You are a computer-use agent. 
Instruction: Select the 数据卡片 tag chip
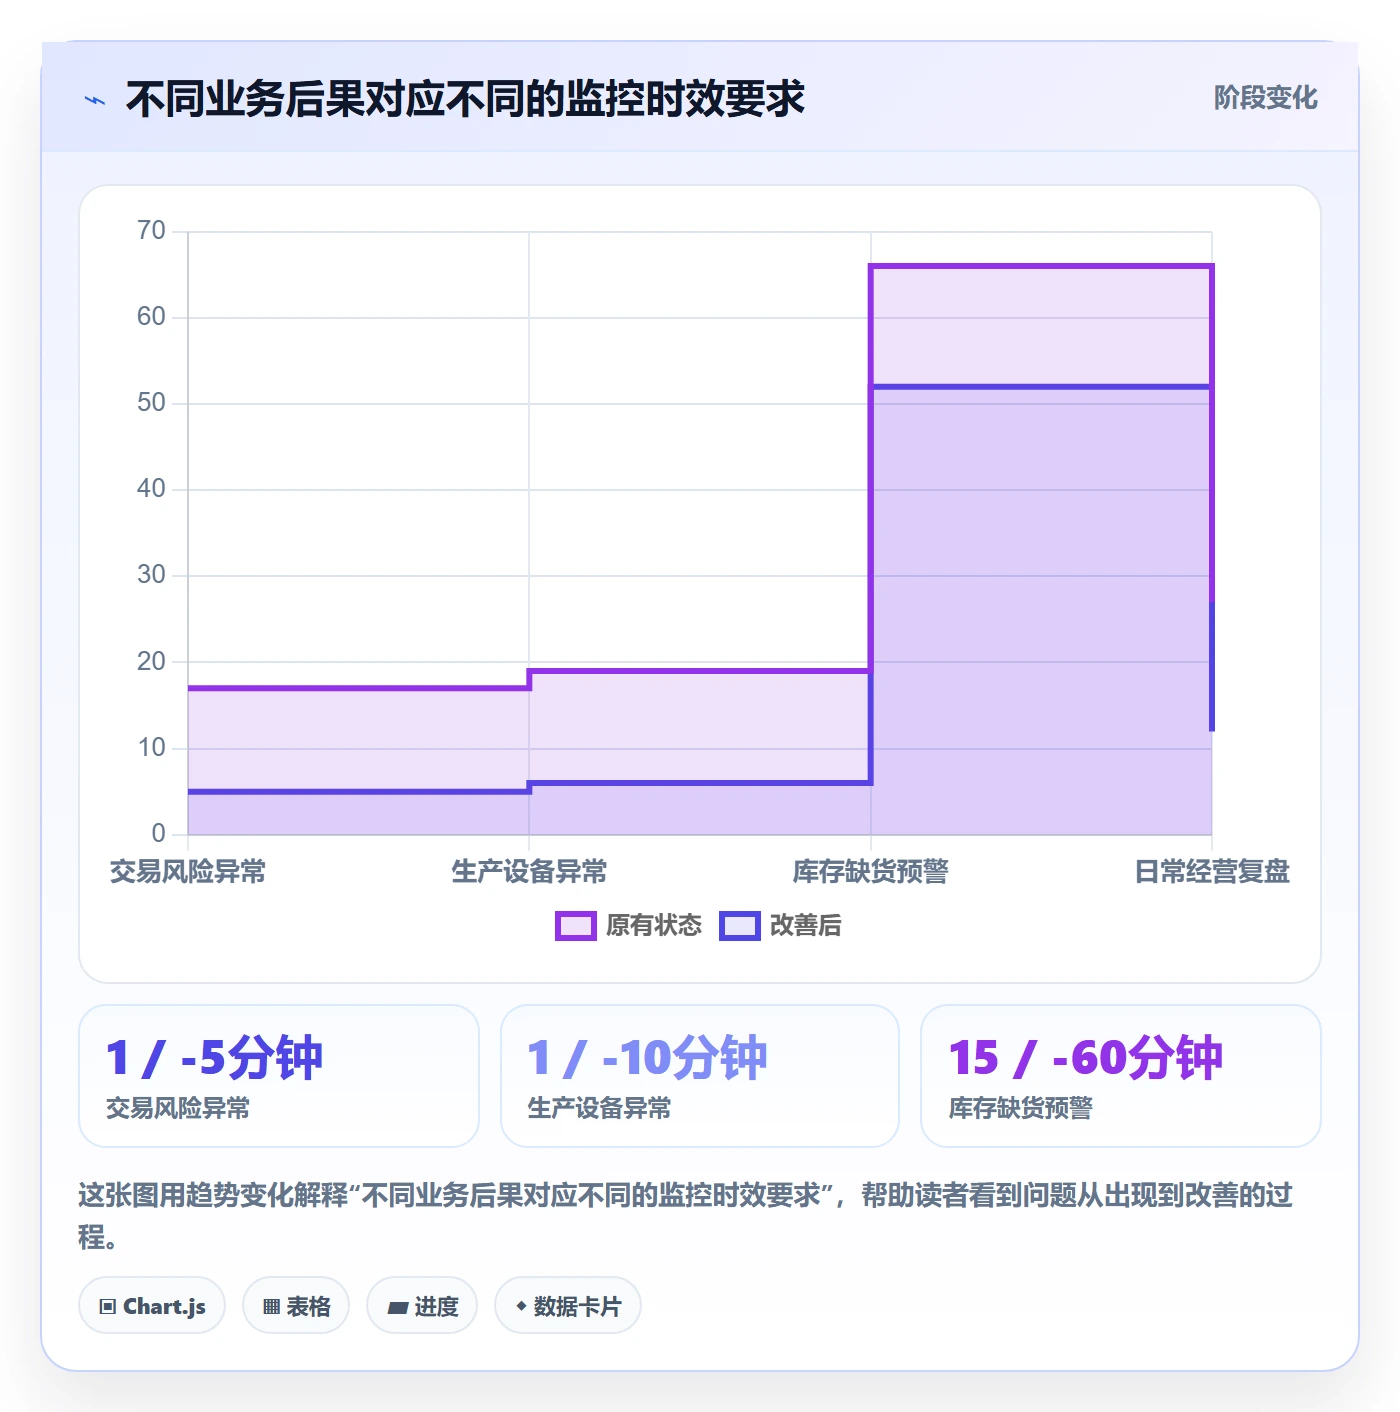(x=568, y=1306)
